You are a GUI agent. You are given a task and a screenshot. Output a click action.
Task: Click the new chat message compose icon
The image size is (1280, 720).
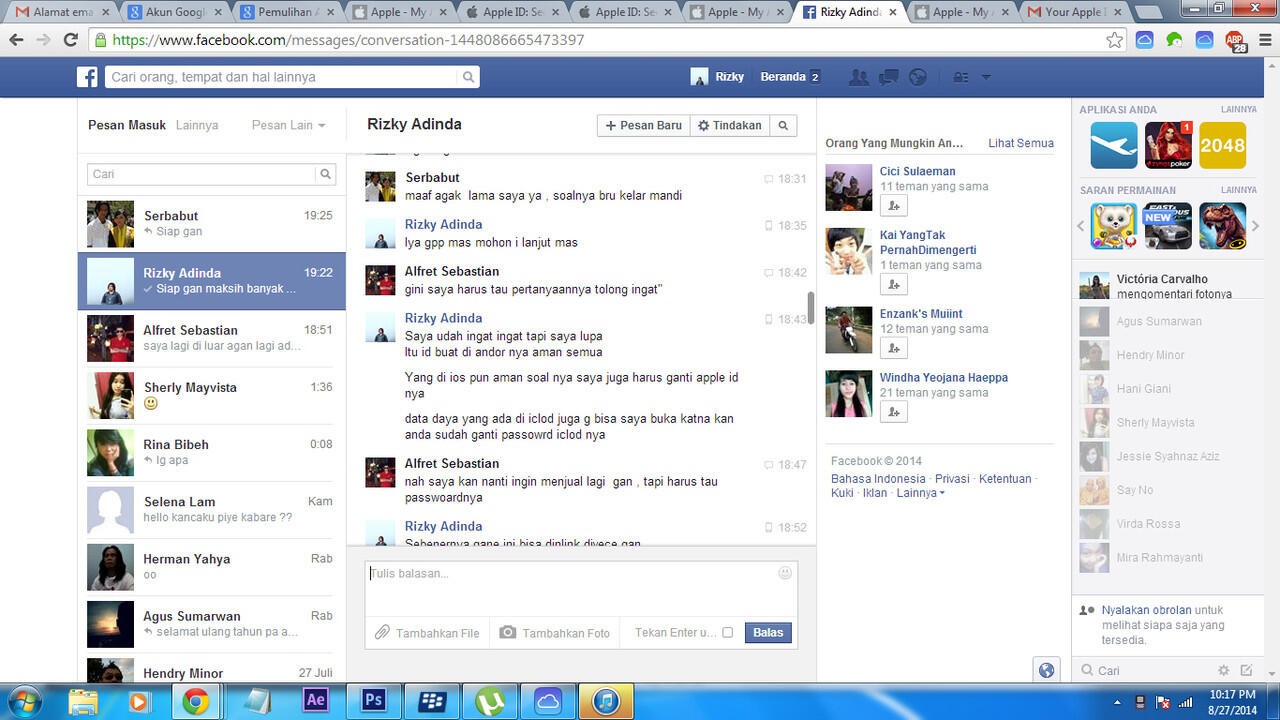[1246, 670]
